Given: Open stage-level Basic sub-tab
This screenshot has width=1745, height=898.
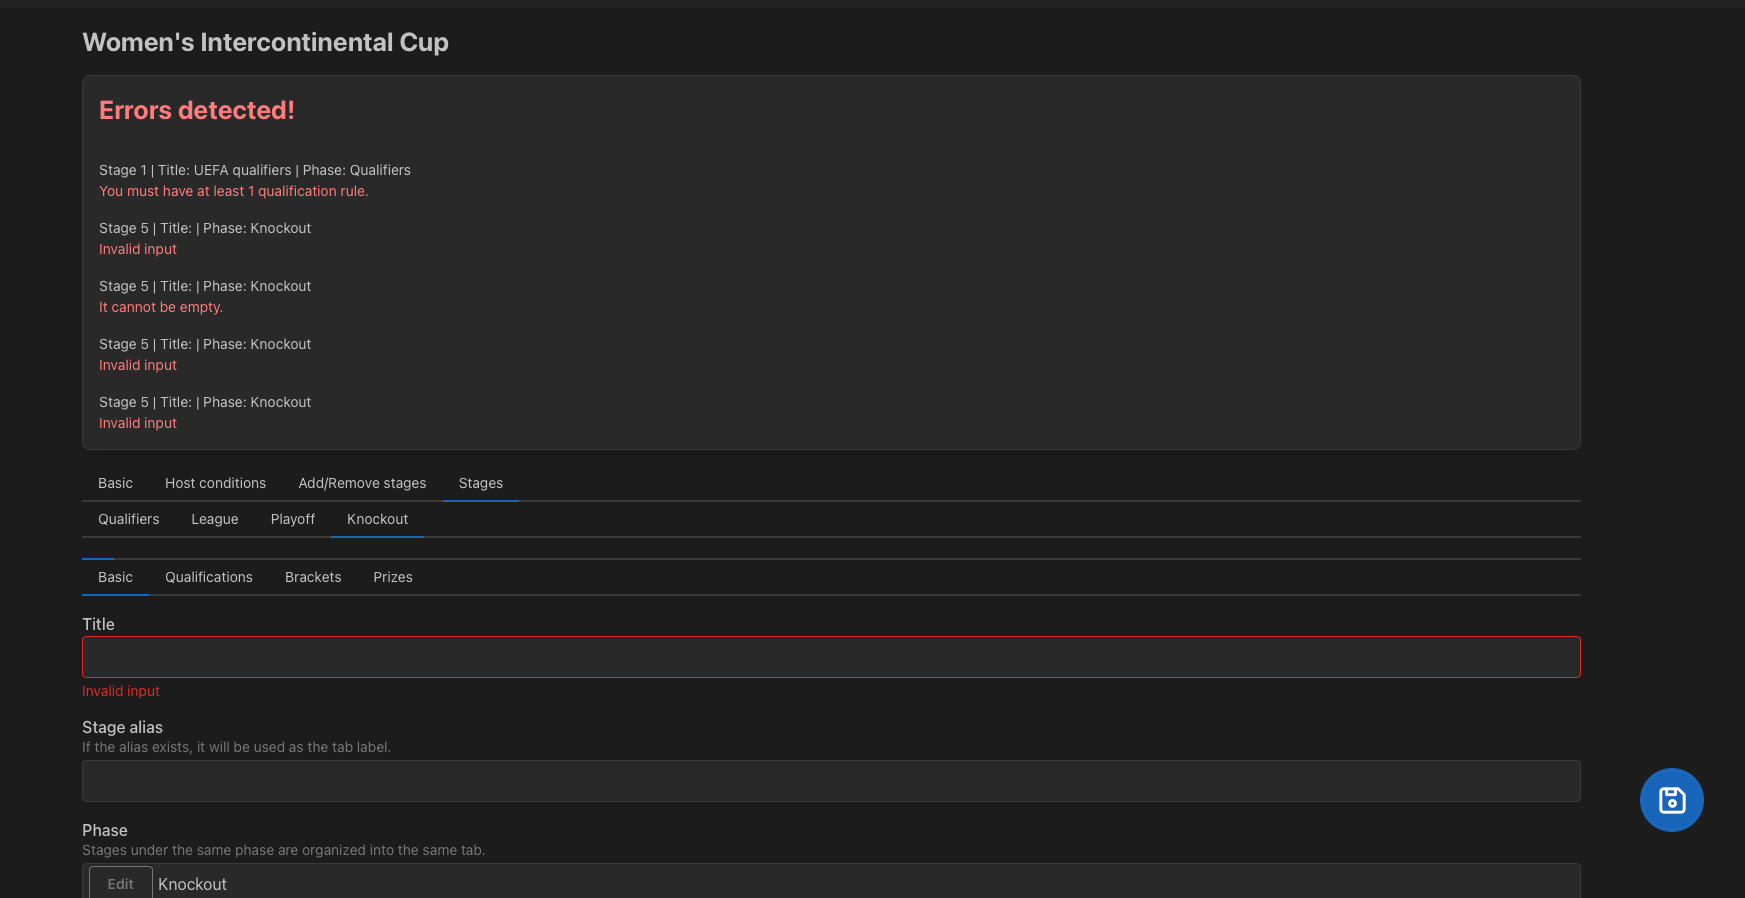Looking at the screenshot, I should pyautogui.click(x=115, y=577).
